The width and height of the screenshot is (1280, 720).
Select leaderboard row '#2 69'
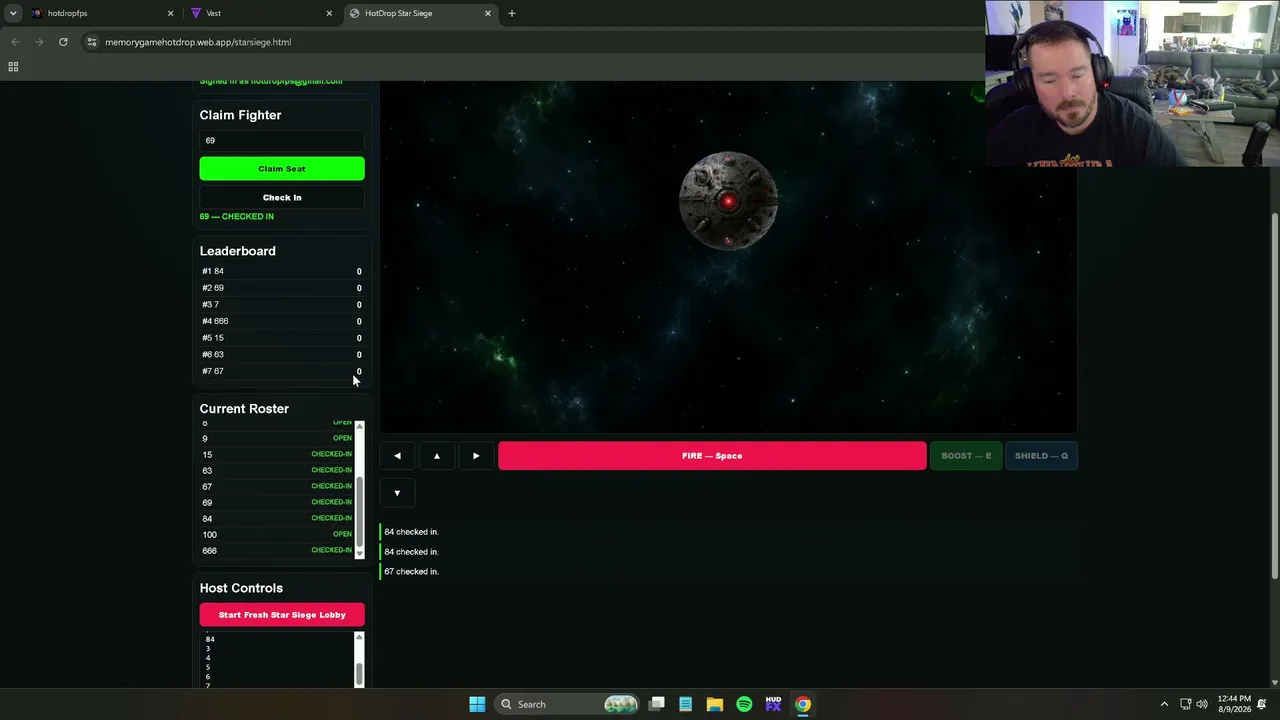[282, 288]
